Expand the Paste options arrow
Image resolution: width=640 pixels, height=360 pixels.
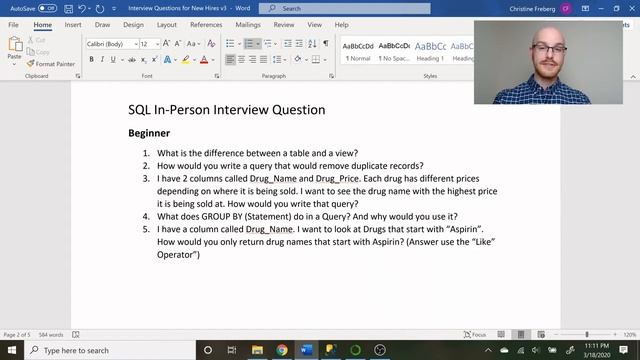tap(14, 64)
